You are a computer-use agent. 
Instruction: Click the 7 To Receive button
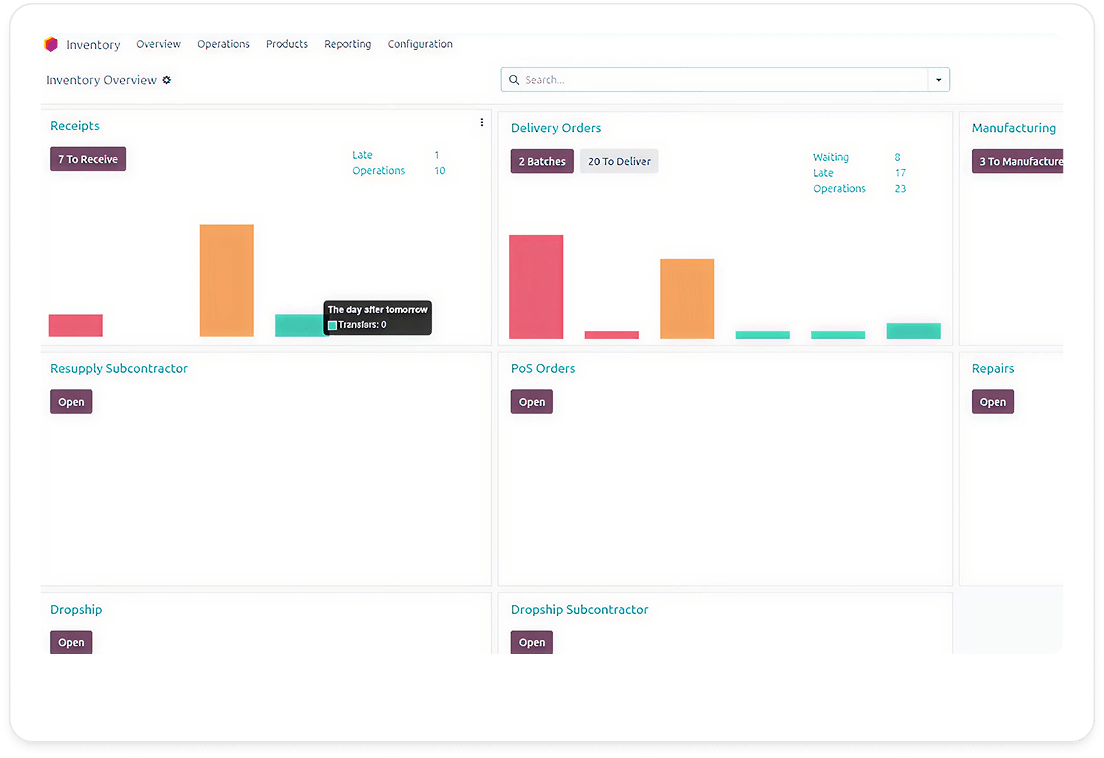pos(88,159)
